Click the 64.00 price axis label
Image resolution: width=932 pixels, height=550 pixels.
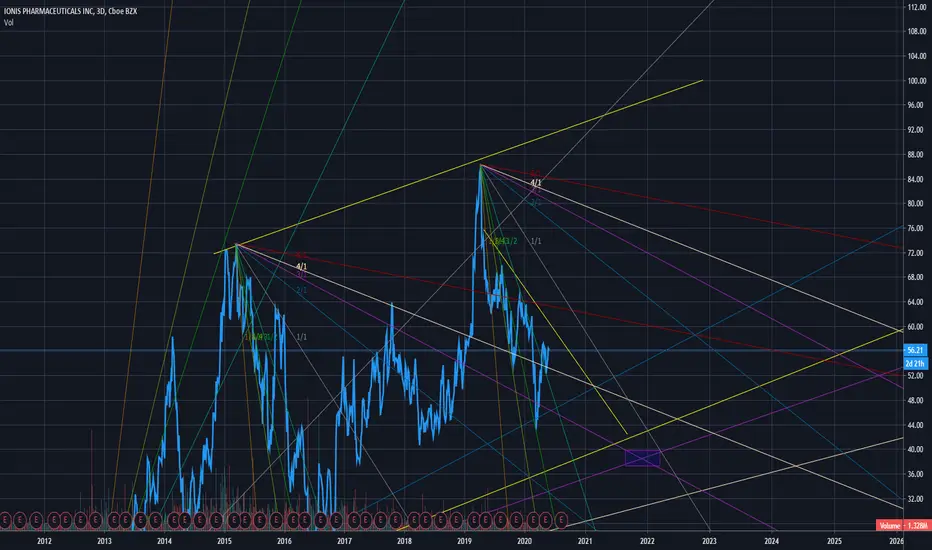(x=917, y=302)
